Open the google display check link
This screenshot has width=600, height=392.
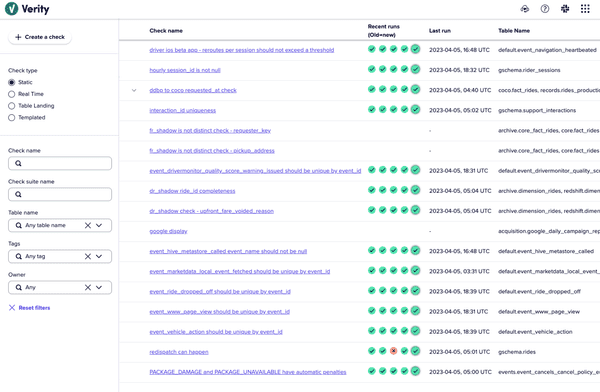[x=168, y=231]
